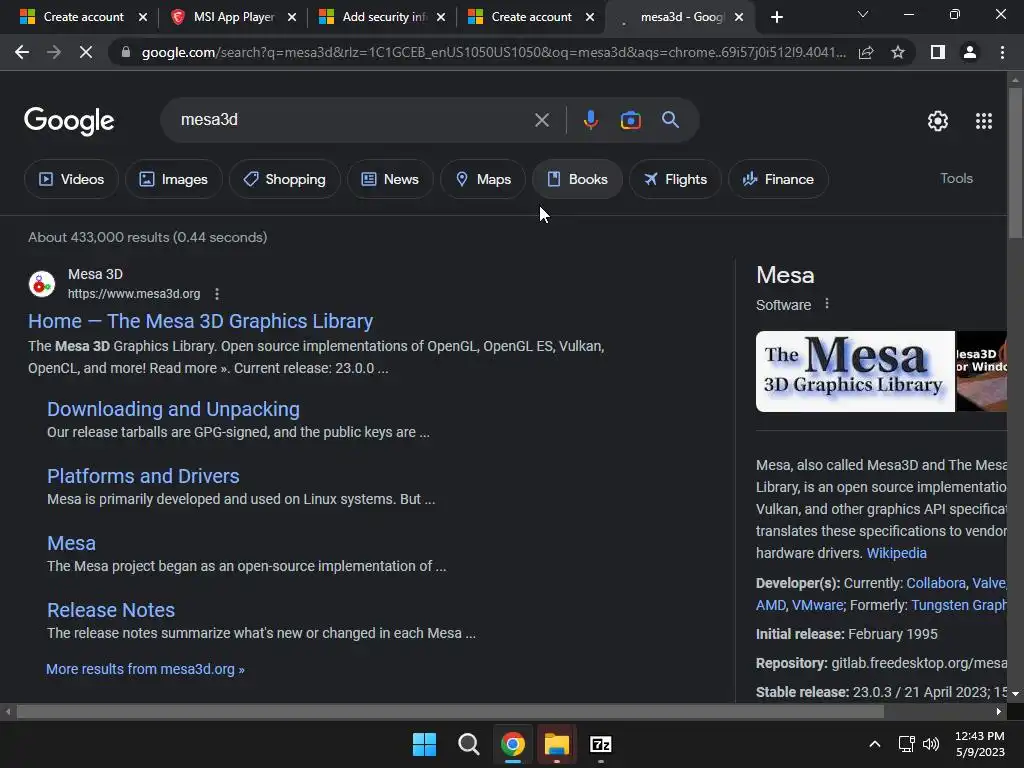This screenshot has height=768, width=1024.
Task: Open Downloading and Unpacking link
Action: (173, 409)
